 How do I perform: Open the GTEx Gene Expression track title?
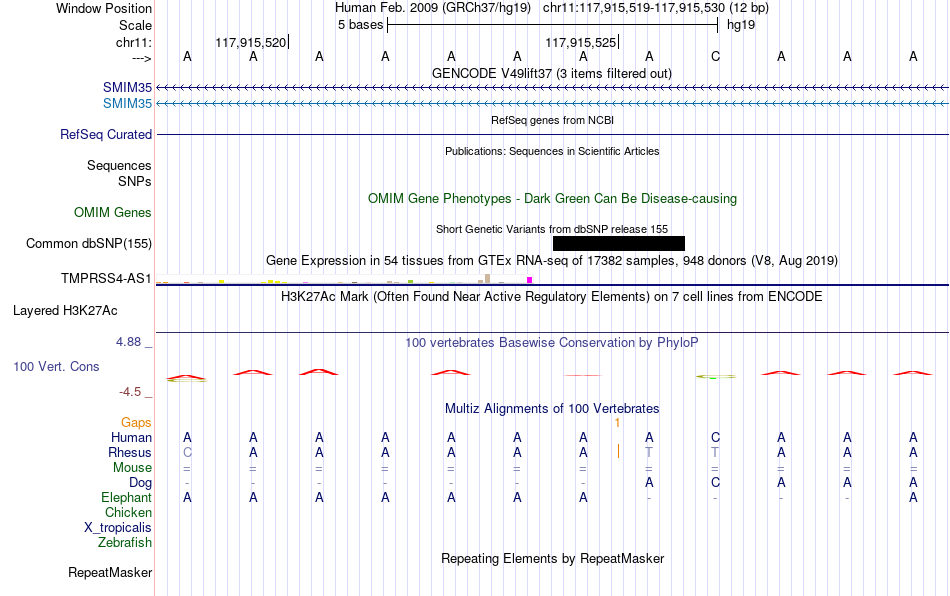coord(552,260)
